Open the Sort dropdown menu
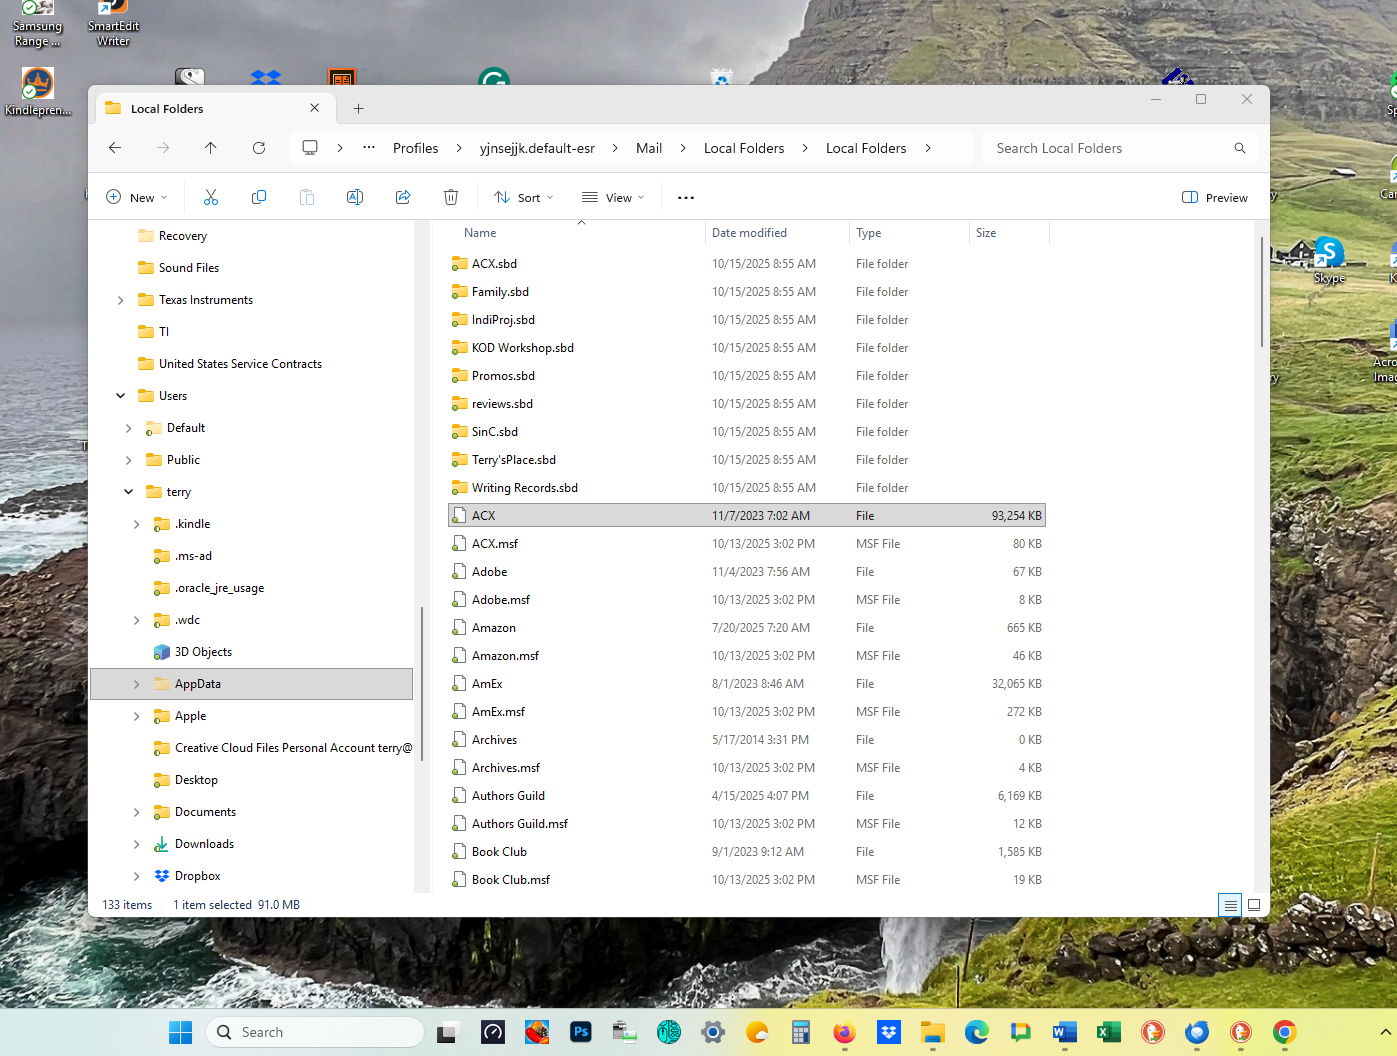Screen dimensions: 1397x1056 524,197
